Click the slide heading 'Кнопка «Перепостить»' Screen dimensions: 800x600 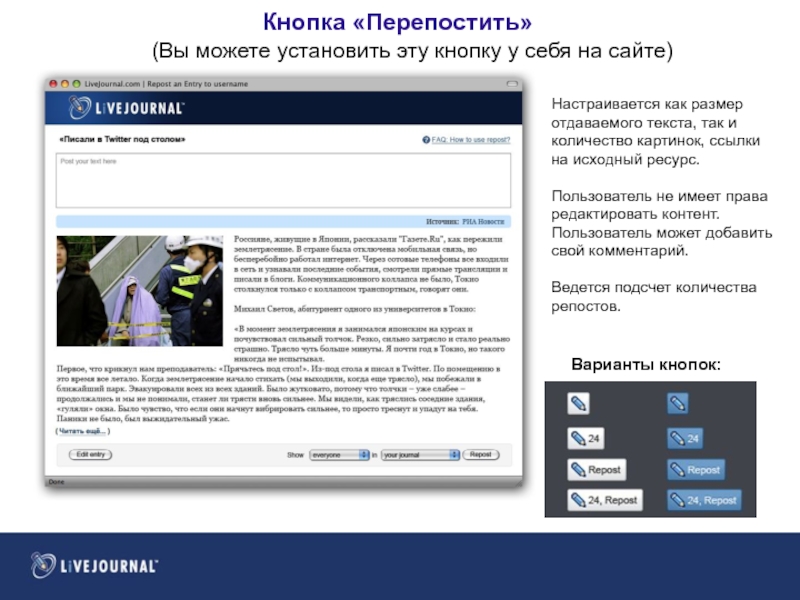[x=397, y=22]
